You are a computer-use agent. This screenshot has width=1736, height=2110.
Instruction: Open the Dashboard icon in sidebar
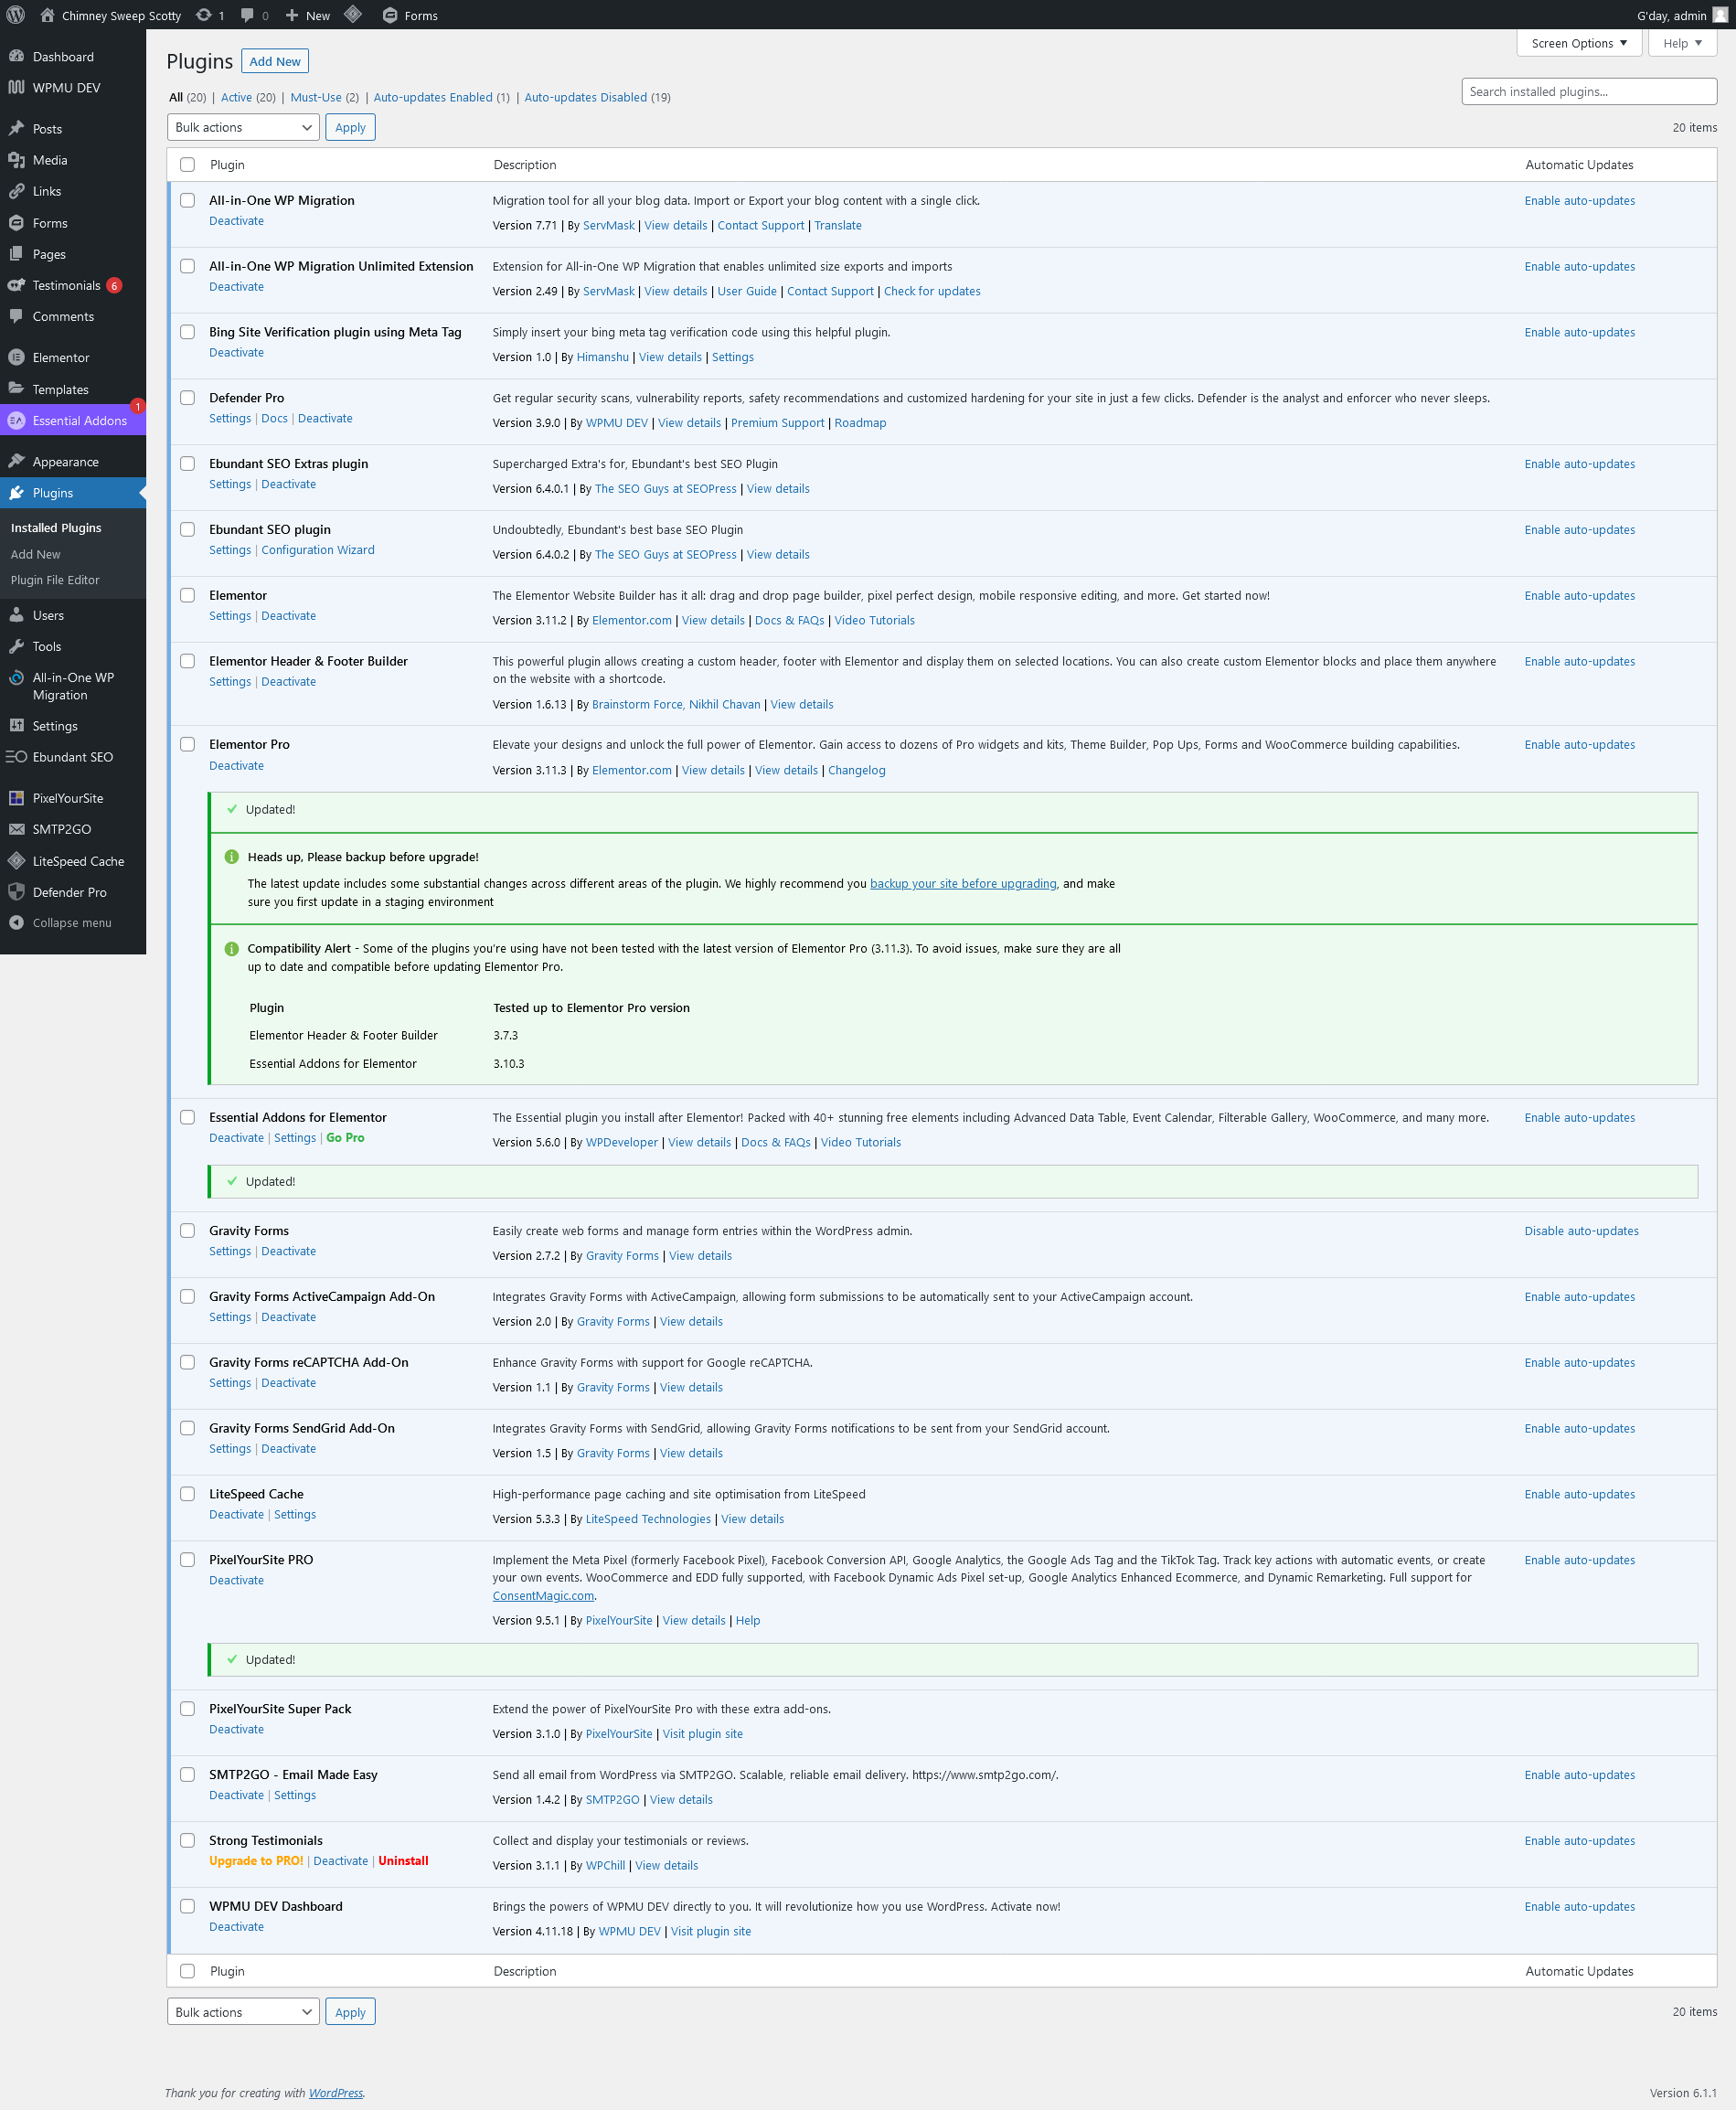16,57
